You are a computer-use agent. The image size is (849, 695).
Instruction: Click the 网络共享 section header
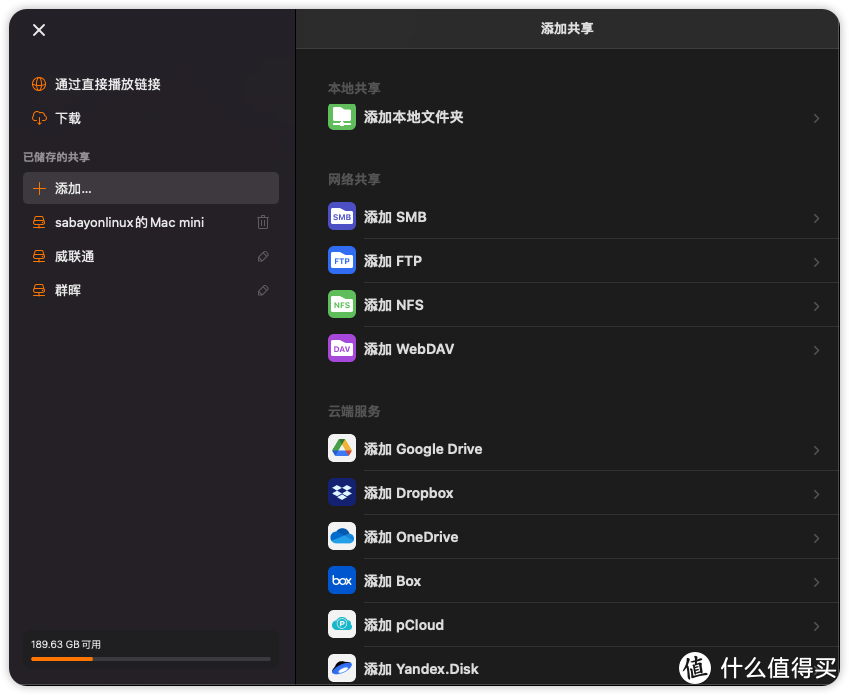pyautogui.click(x=354, y=179)
